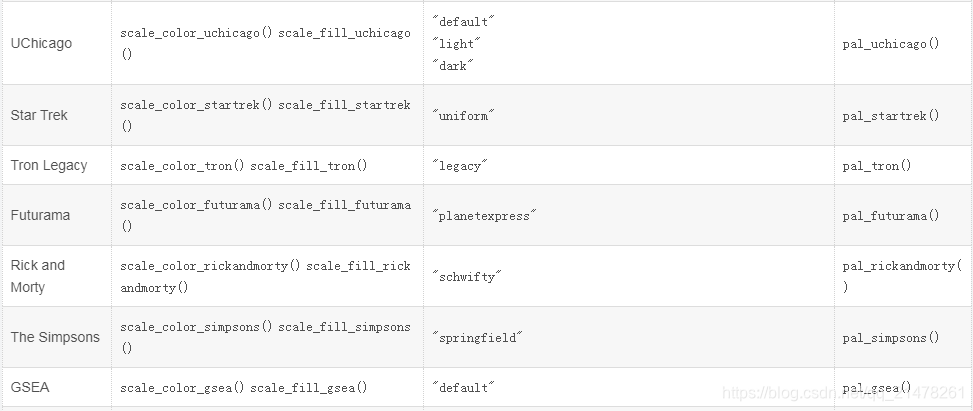The width and height of the screenshot is (973, 411).
Task: Select the "schwifty" palette type text
Action: point(467,277)
